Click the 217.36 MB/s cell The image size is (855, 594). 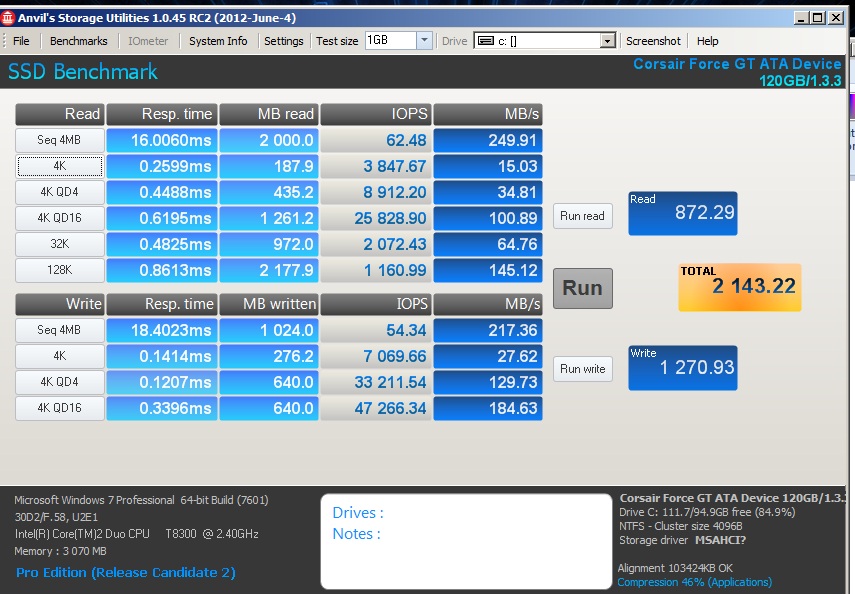coord(488,330)
